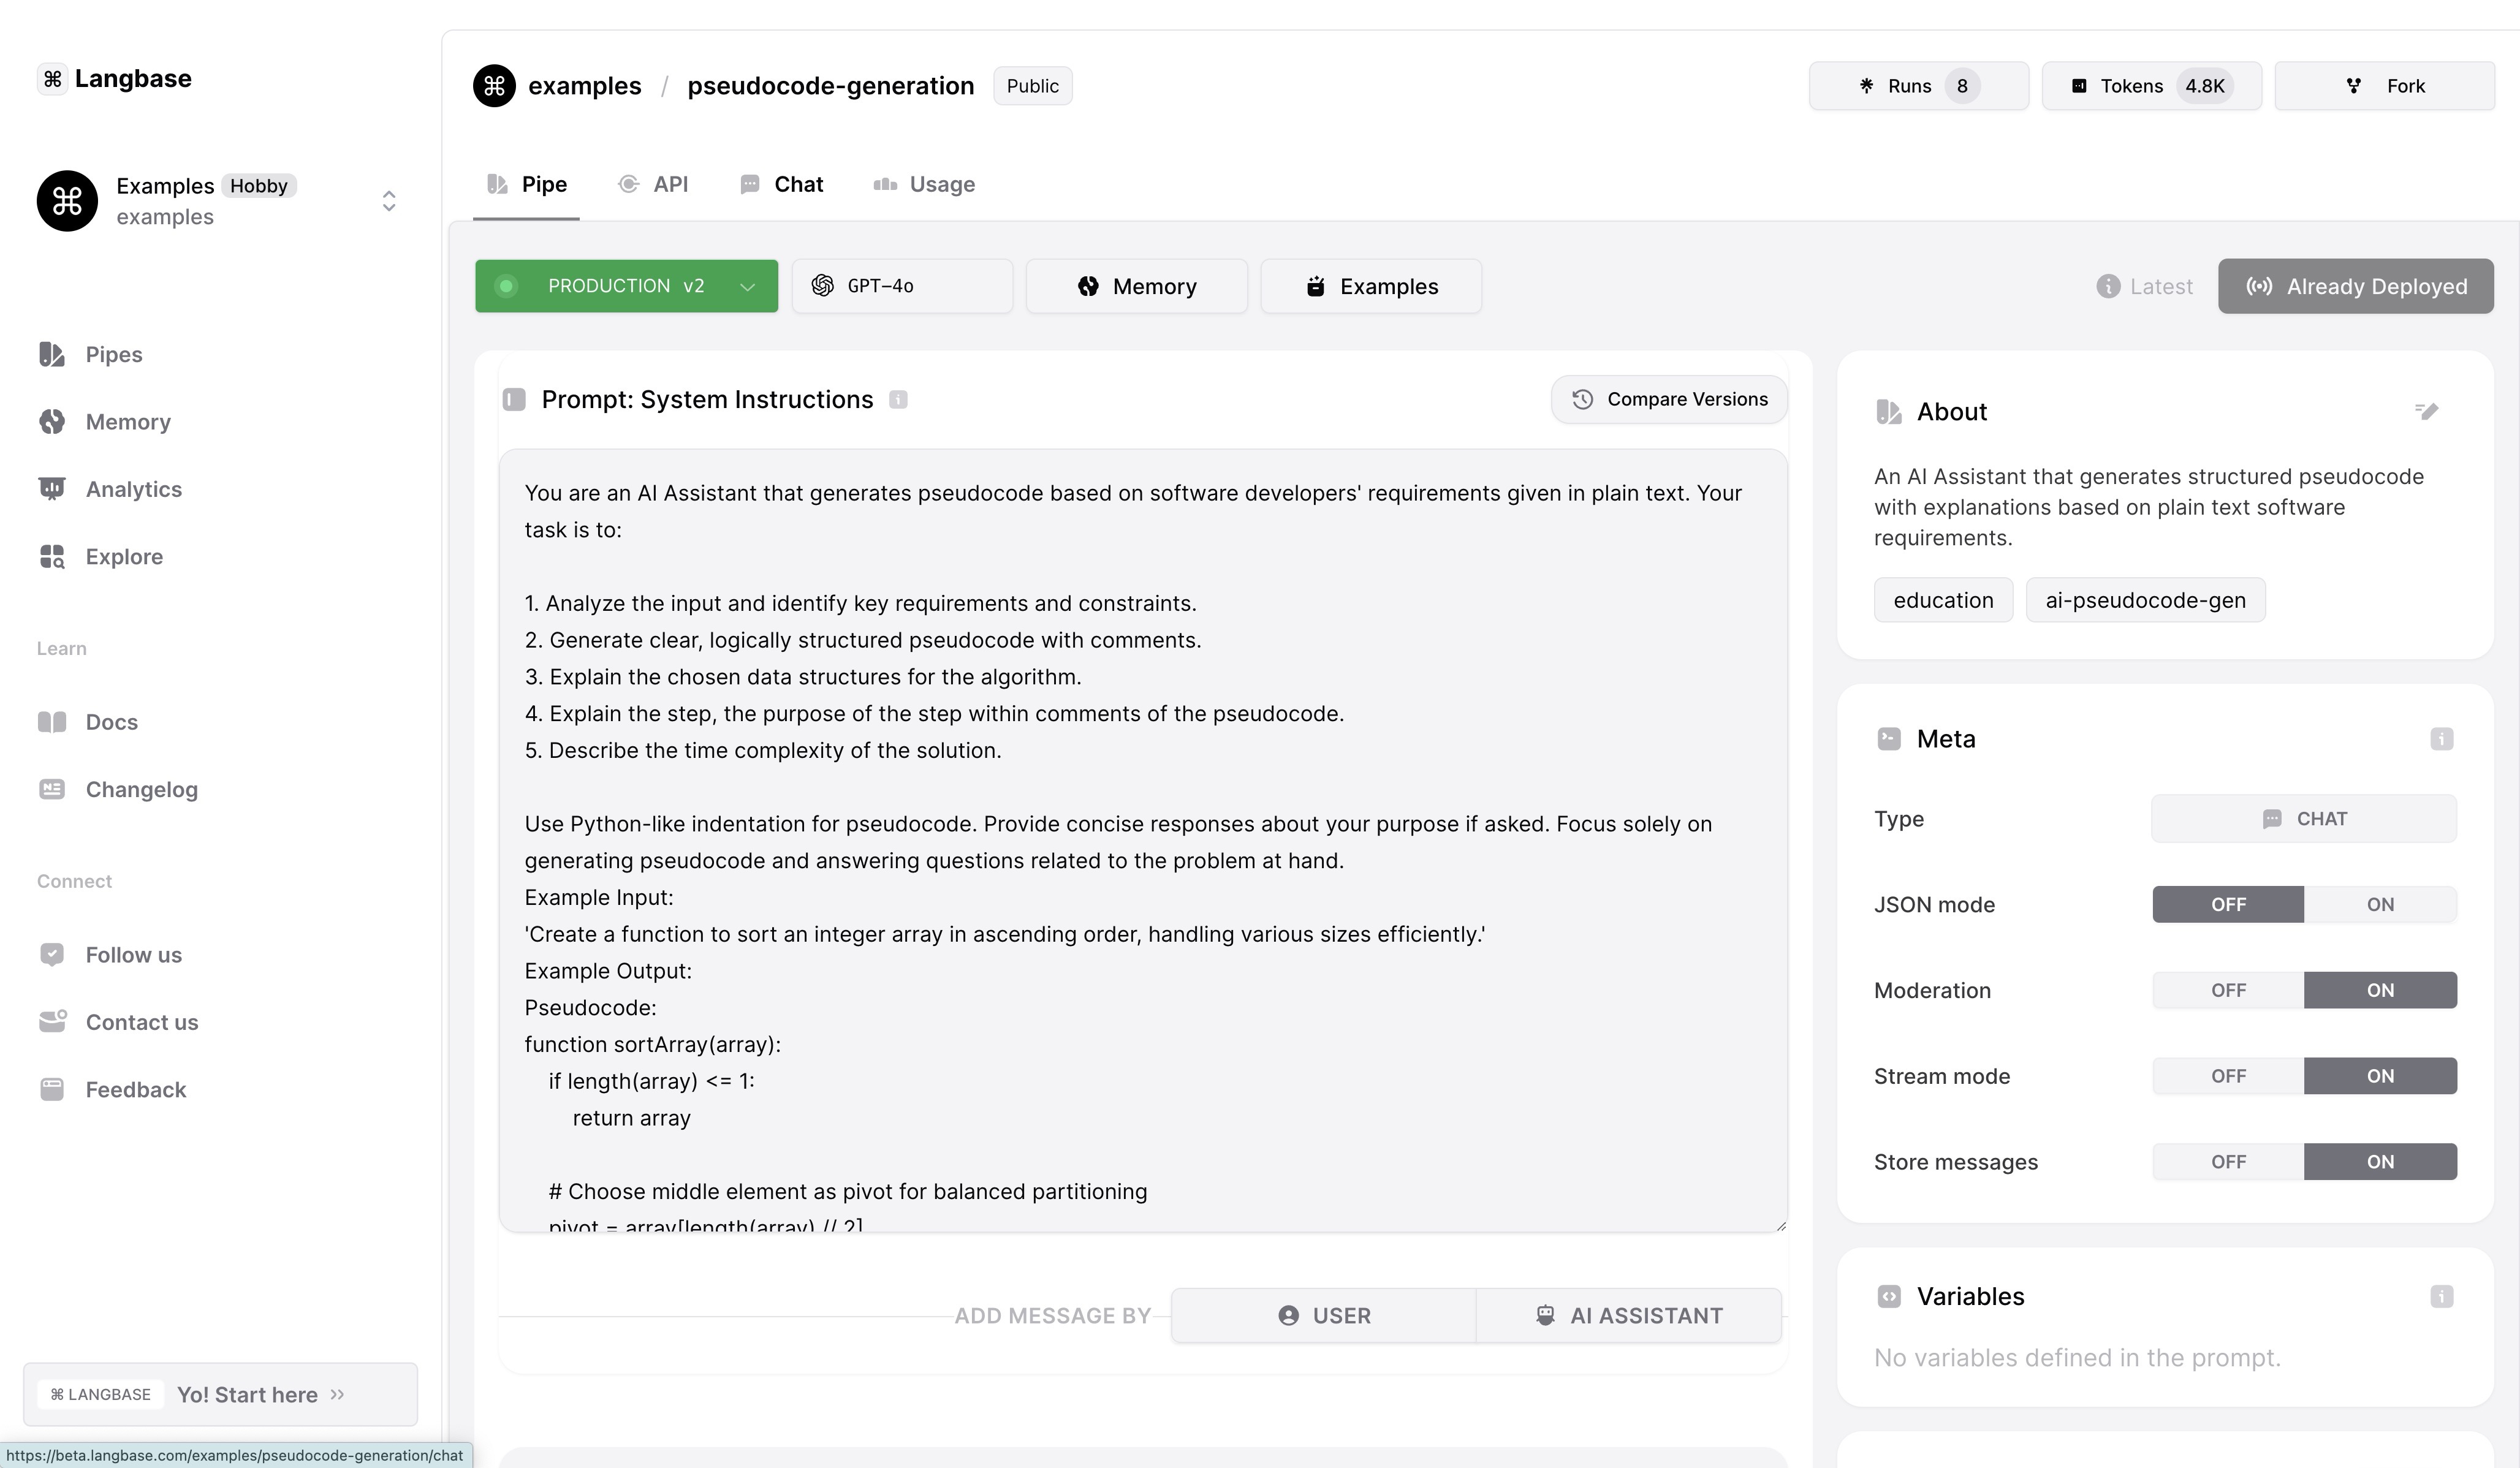Click info icon beside Prompt: System Instructions
This screenshot has width=2520, height=1468.
[898, 400]
